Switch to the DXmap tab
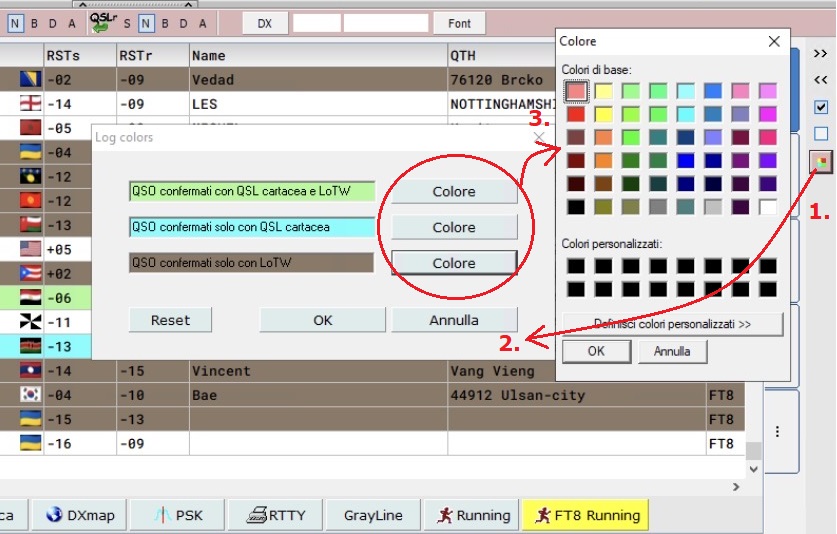 tap(80, 515)
